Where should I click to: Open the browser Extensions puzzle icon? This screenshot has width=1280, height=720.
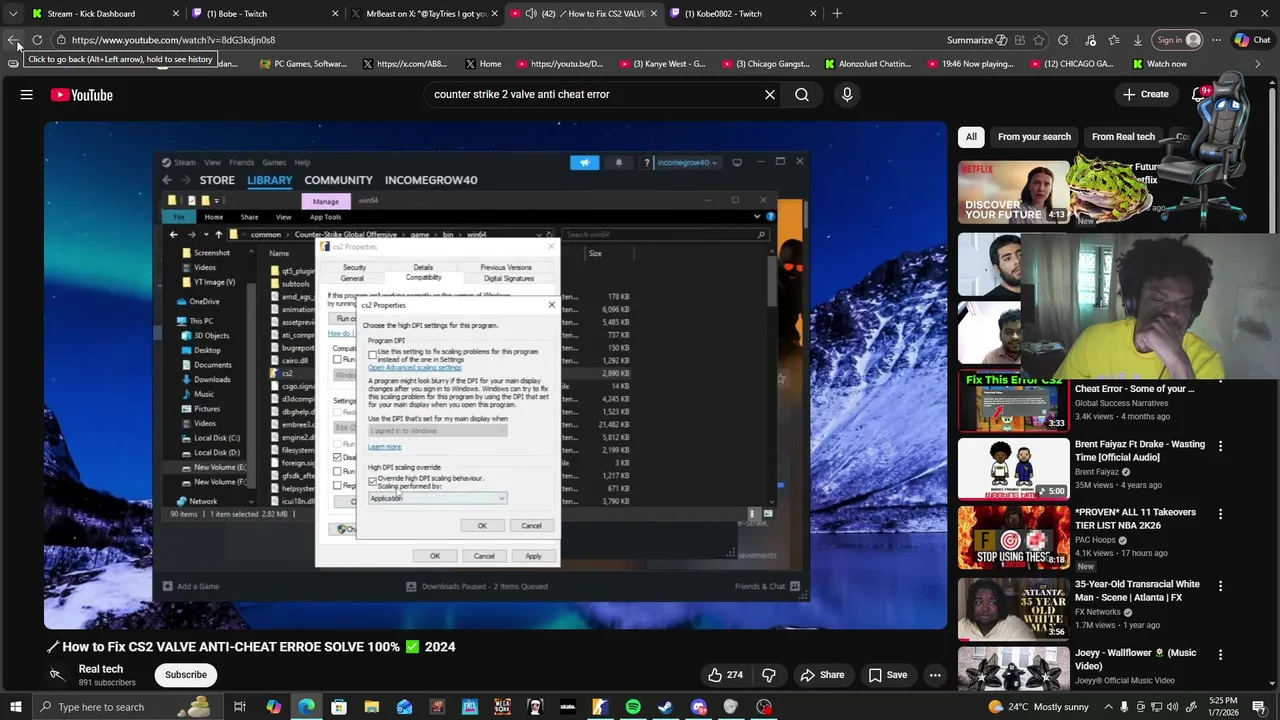(1063, 40)
